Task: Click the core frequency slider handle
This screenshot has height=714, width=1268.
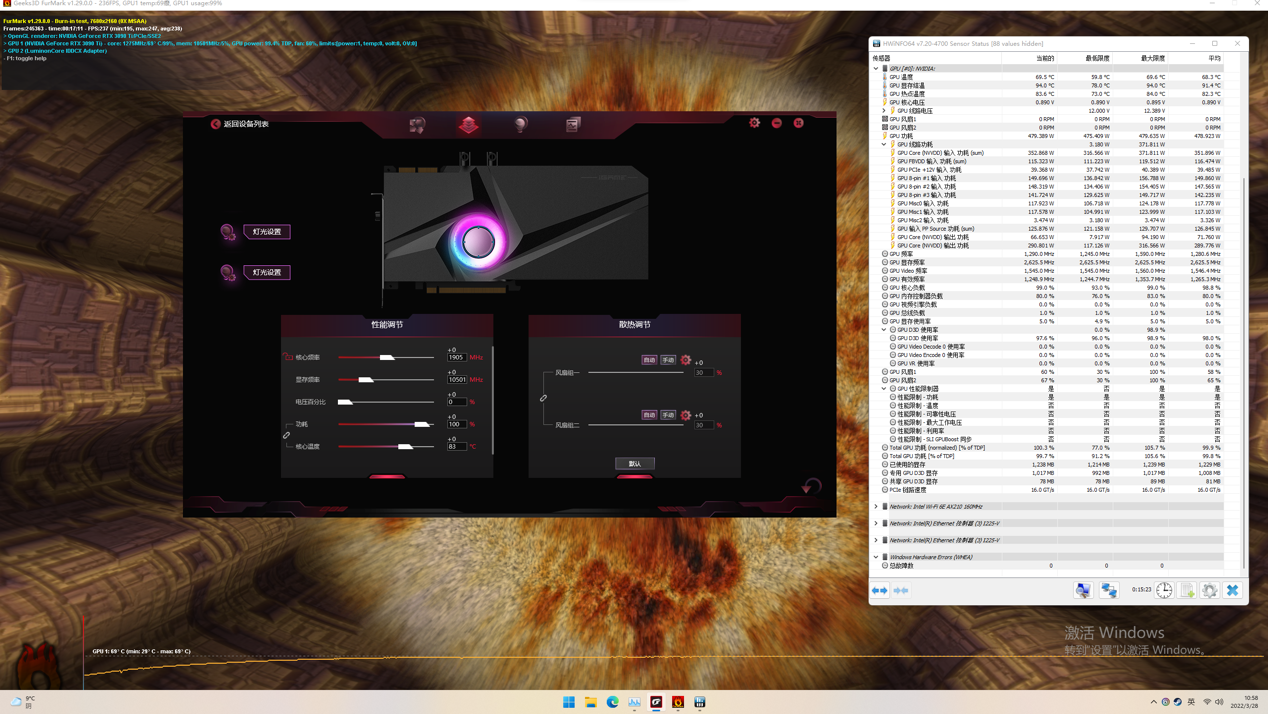Action: point(387,357)
